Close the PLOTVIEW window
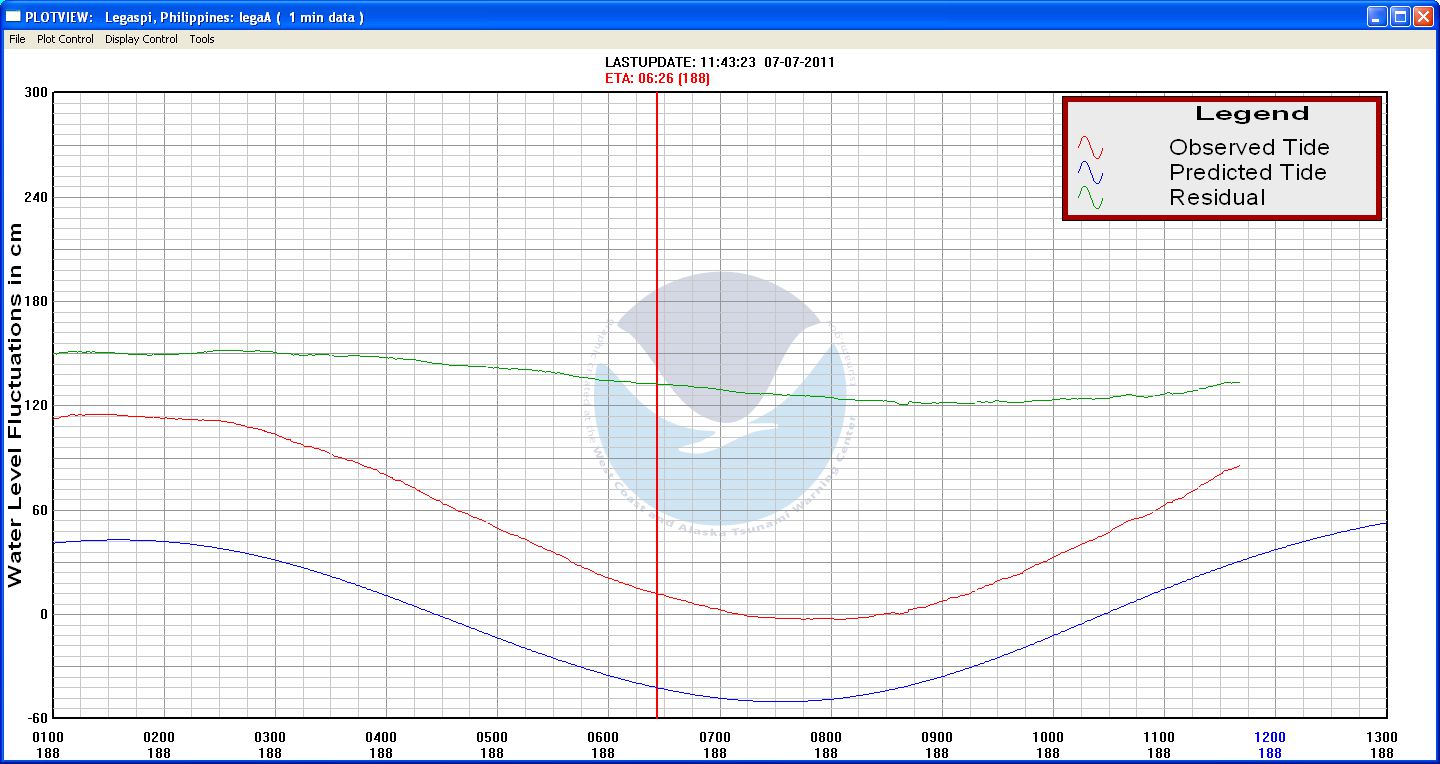1440x764 pixels. point(1423,17)
